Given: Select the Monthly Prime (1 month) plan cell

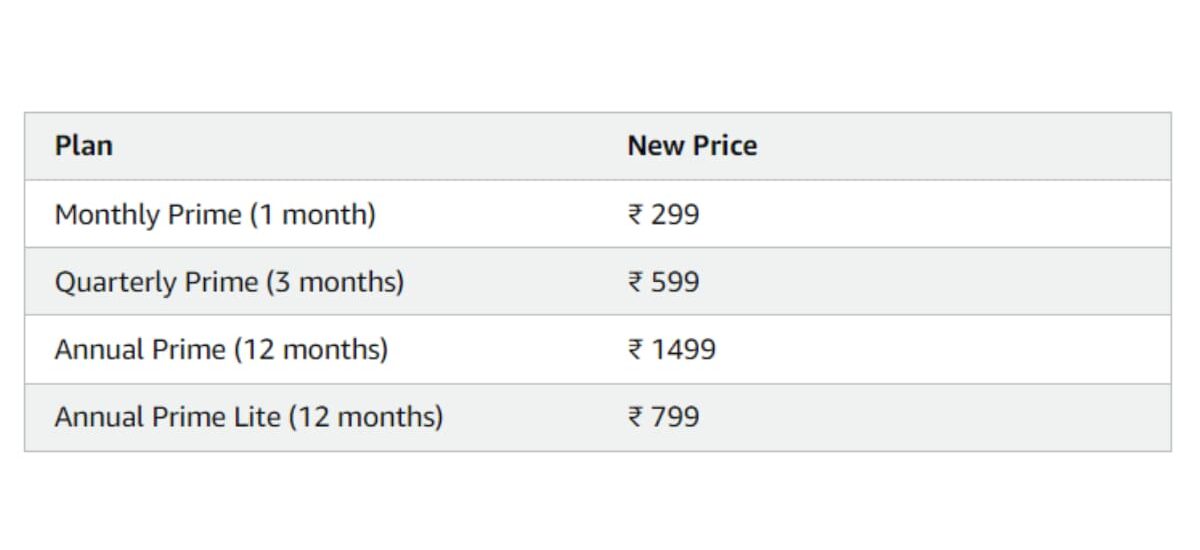Looking at the screenshot, I should click(215, 214).
